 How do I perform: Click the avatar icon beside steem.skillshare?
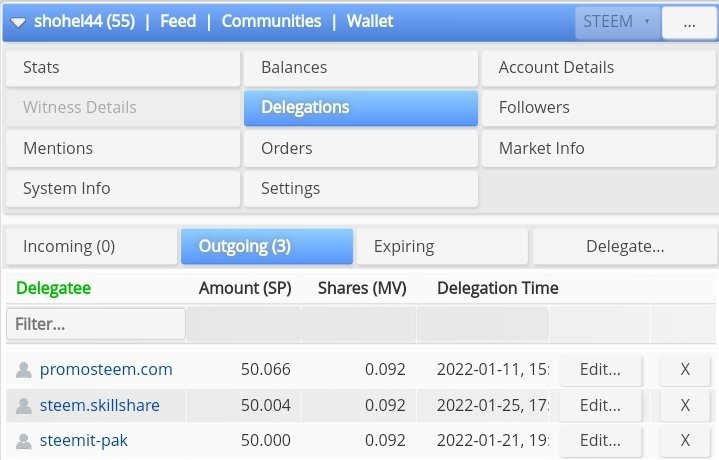coord(23,405)
